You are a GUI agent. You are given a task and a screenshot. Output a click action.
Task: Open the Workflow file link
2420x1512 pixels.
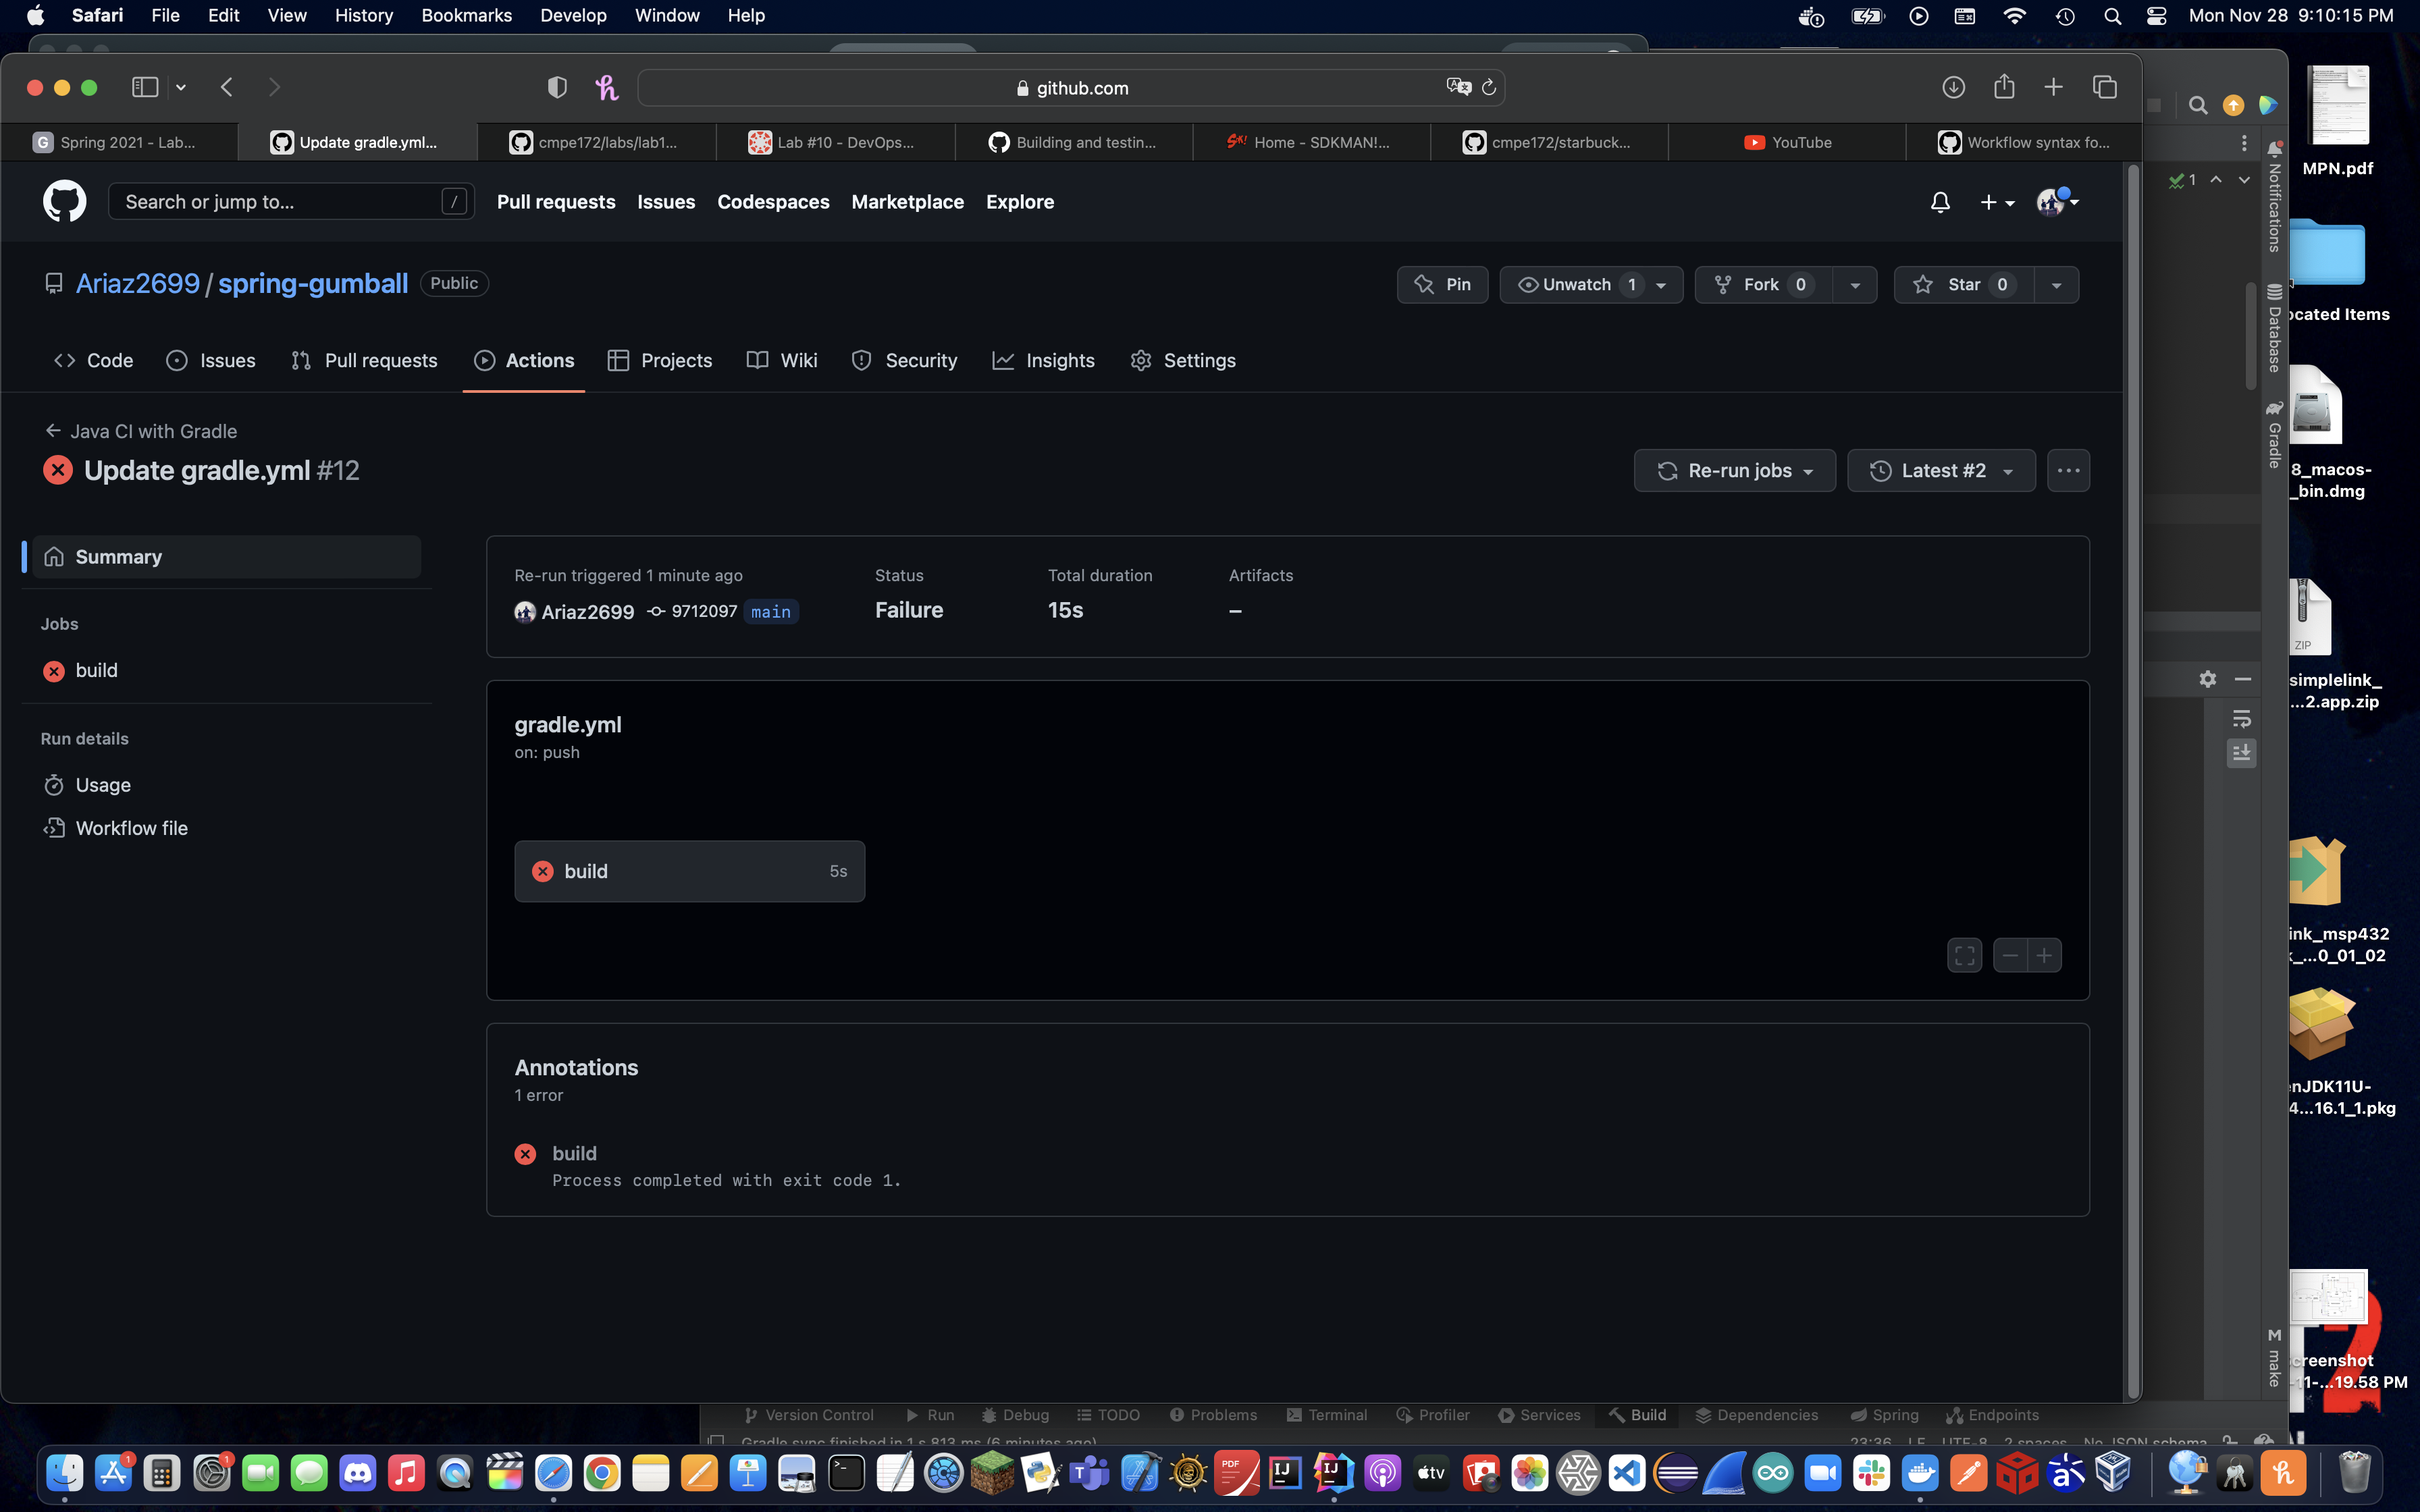click(x=131, y=828)
